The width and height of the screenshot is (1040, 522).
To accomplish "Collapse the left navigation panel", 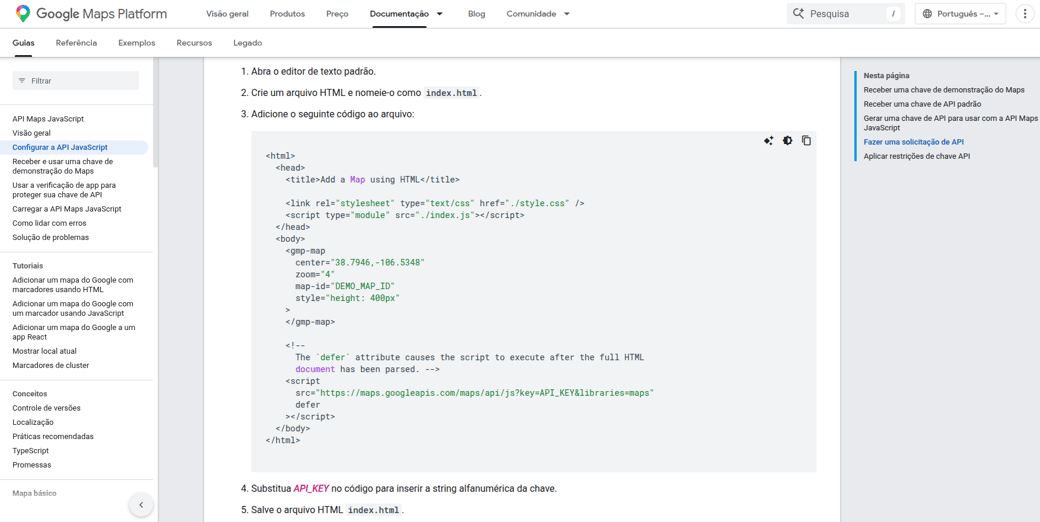I will tap(141, 505).
